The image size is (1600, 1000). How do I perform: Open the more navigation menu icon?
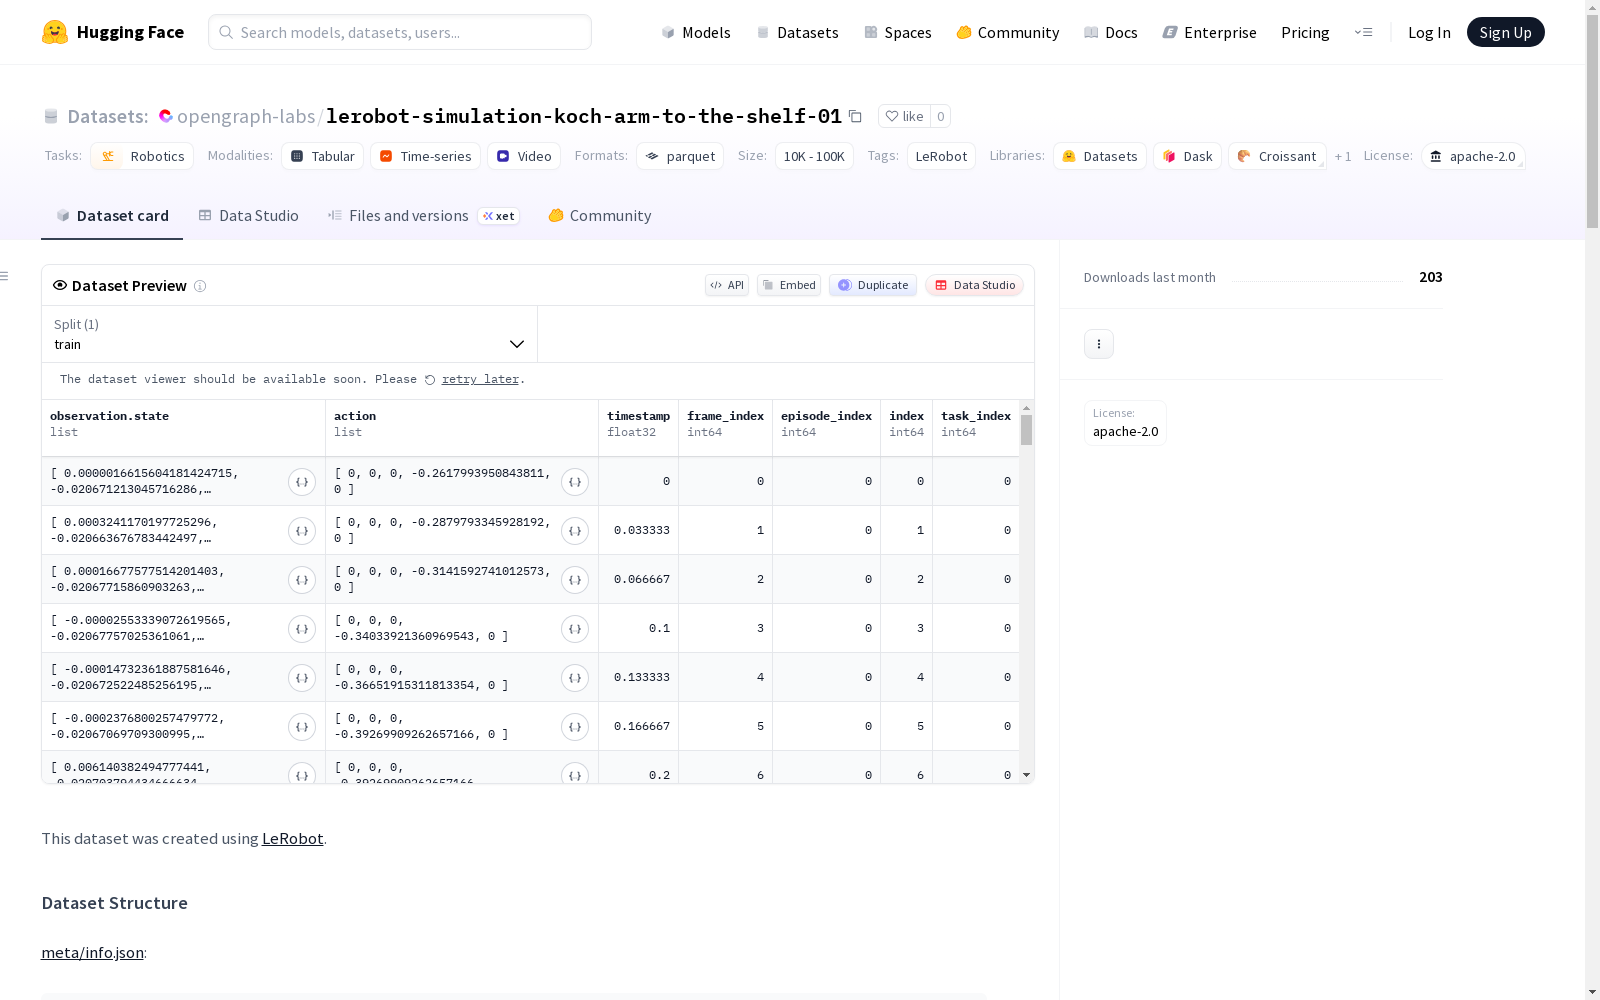(1364, 32)
